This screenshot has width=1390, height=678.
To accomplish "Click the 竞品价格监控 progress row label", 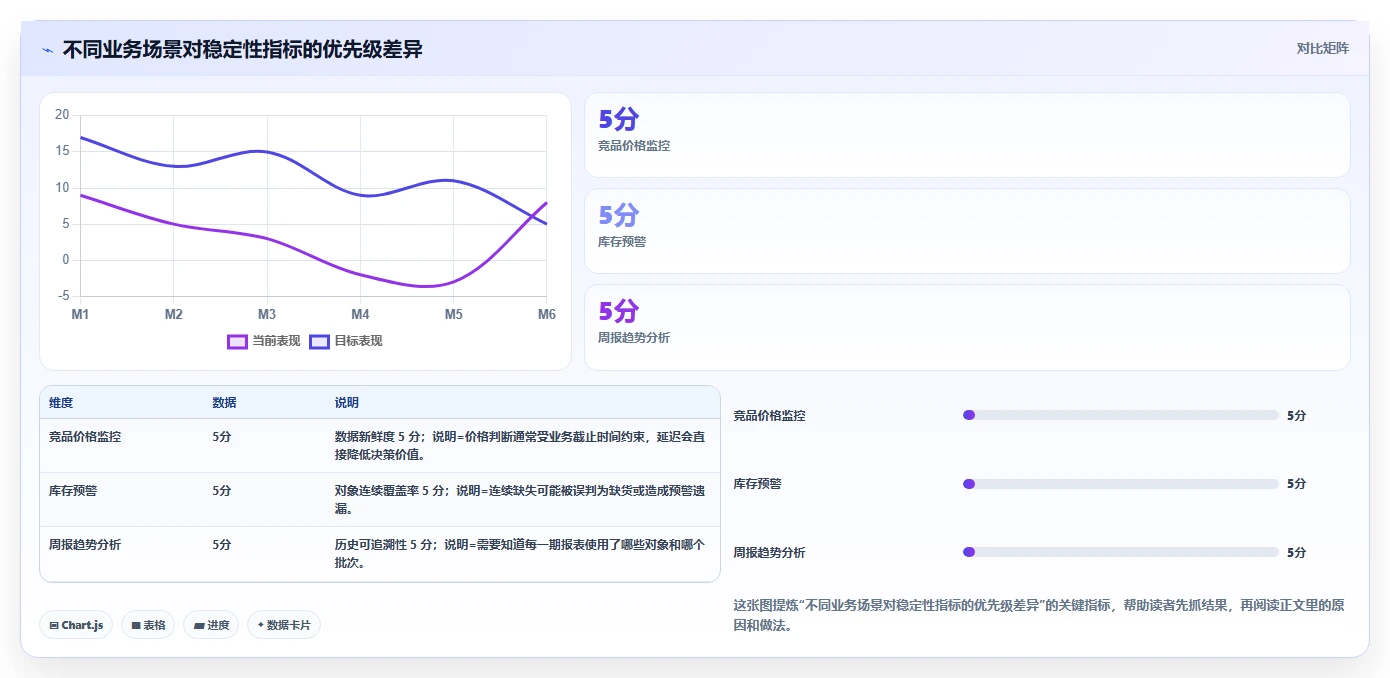I will 769,416.
